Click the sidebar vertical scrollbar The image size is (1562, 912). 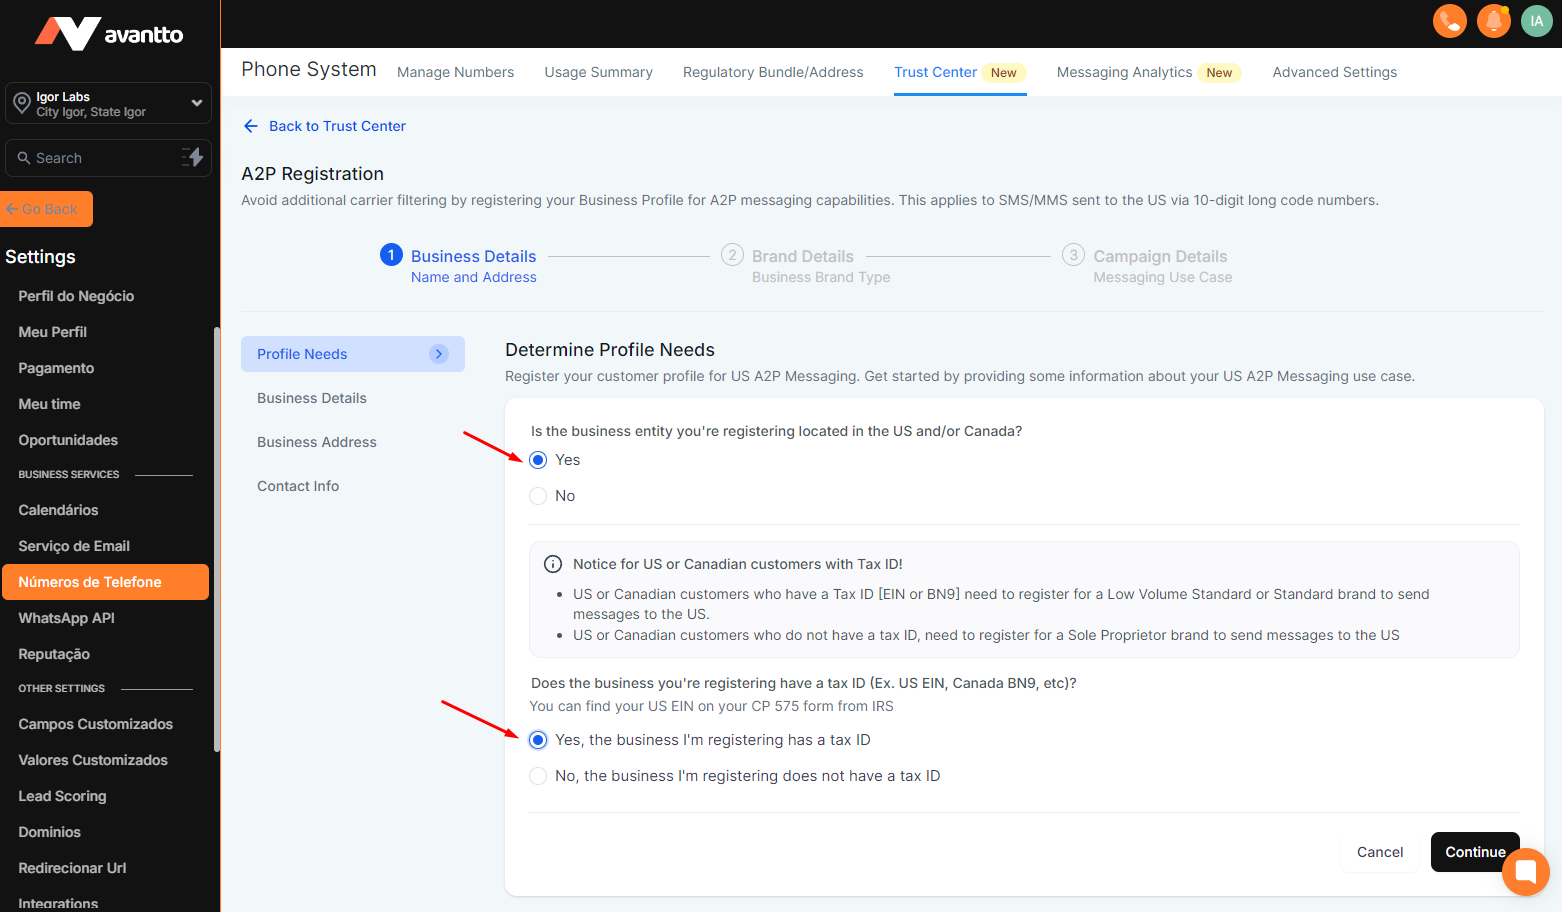click(x=217, y=540)
